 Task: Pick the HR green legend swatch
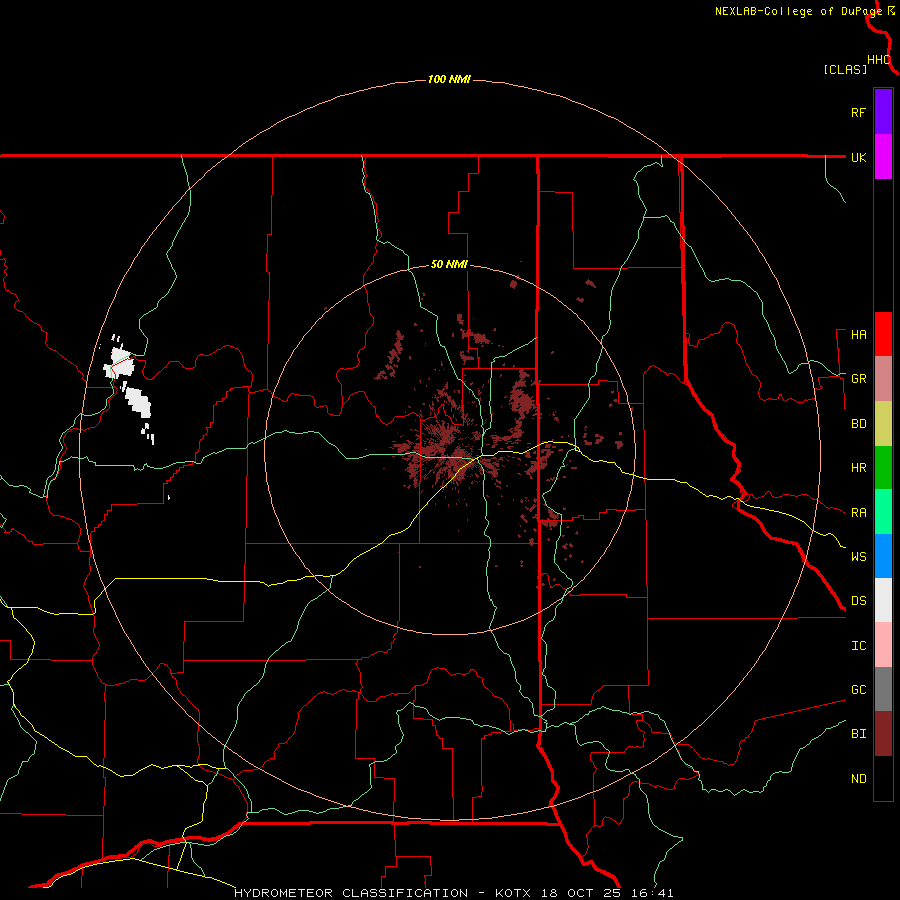(883, 468)
